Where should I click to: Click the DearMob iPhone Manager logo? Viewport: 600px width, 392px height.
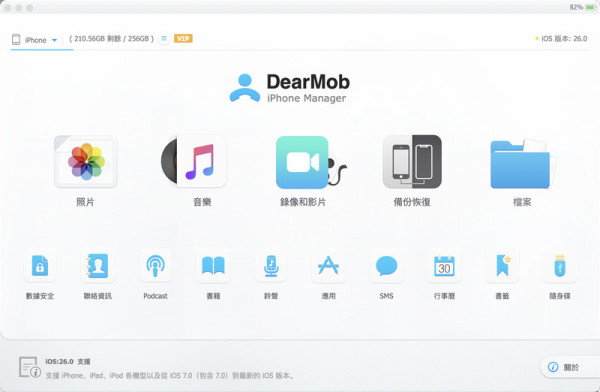click(x=290, y=88)
